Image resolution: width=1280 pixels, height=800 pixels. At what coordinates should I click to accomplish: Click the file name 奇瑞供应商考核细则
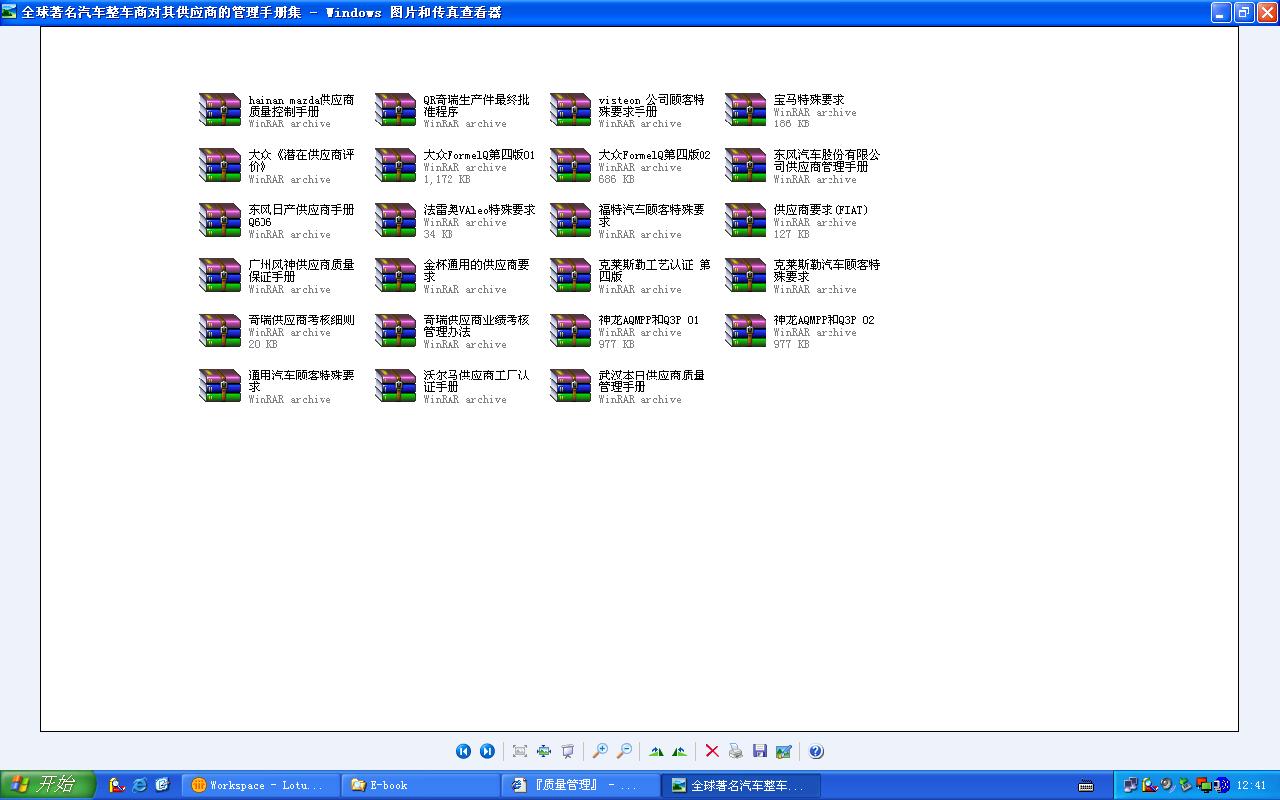pos(302,320)
